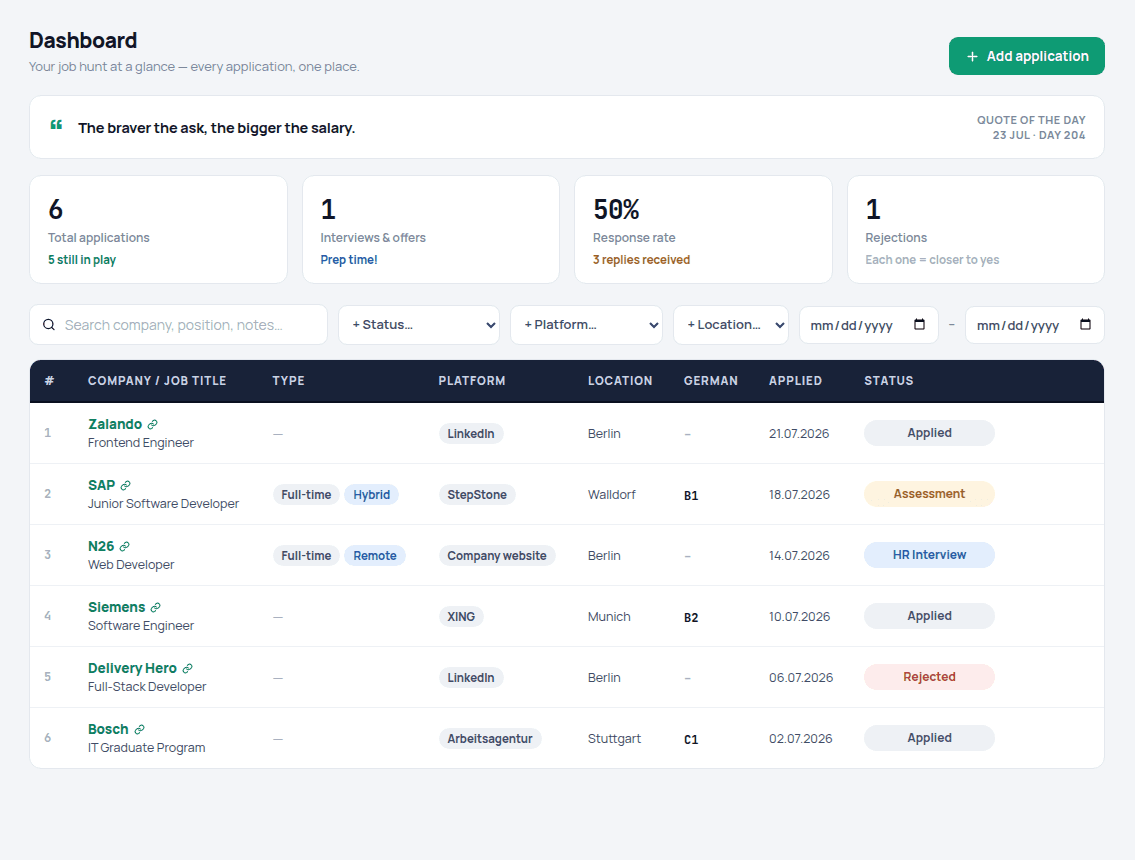The width and height of the screenshot is (1135, 860).
Task: Click the Applied column header
Action: (x=796, y=381)
